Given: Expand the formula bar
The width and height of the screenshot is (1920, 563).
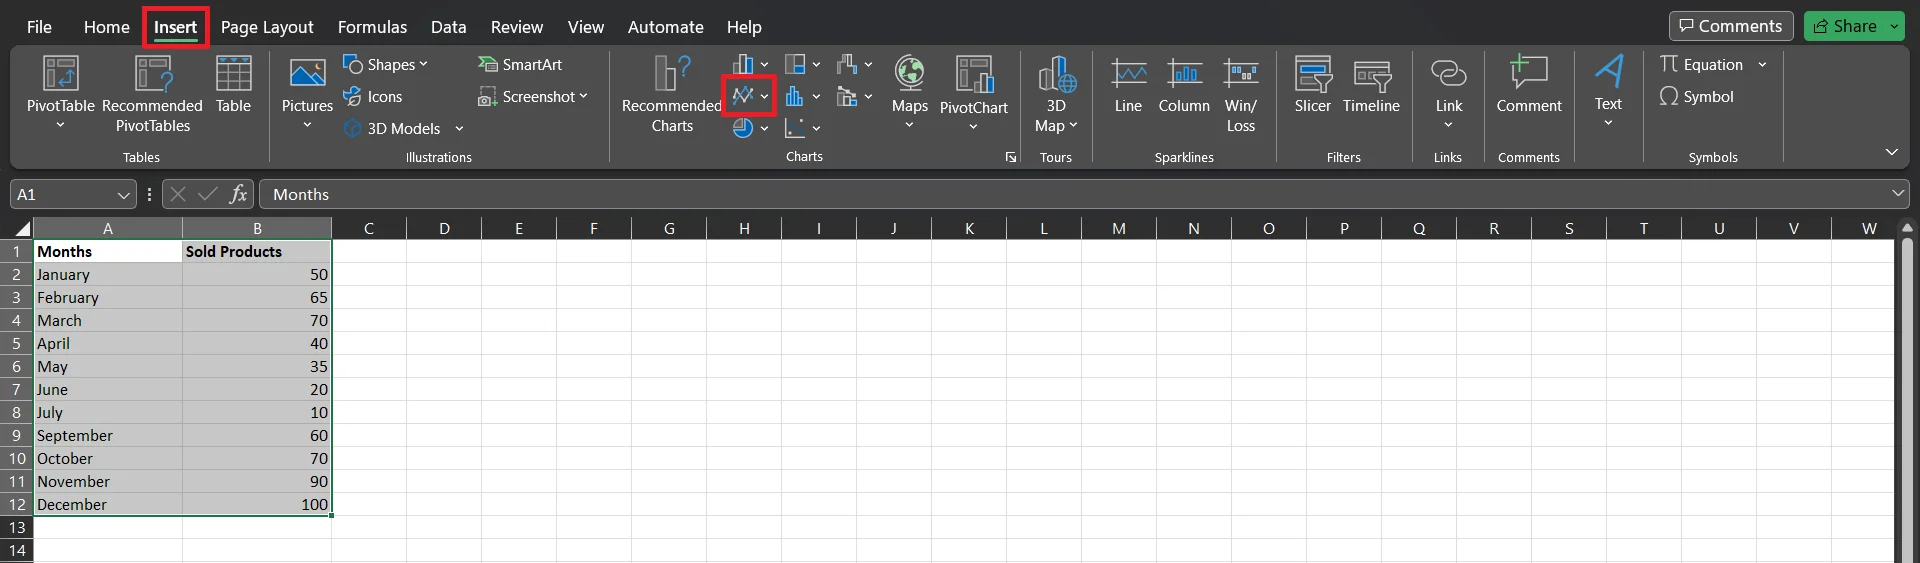Looking at the screenshot, I should tap(1898, 194).
